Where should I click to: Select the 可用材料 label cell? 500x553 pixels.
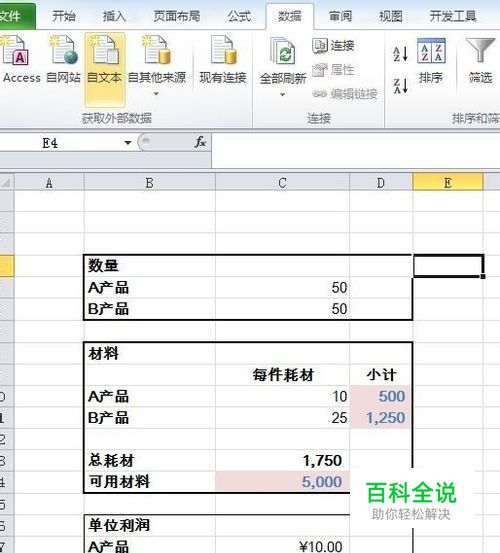[150, 482]
